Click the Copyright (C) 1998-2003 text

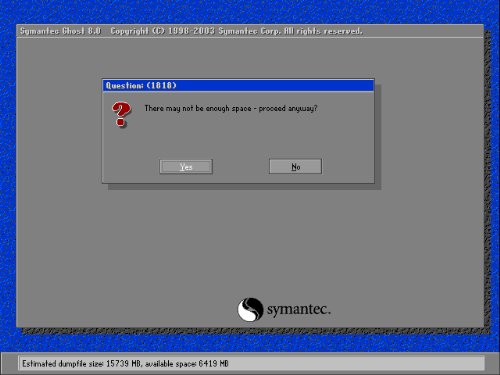pos(162,31)
